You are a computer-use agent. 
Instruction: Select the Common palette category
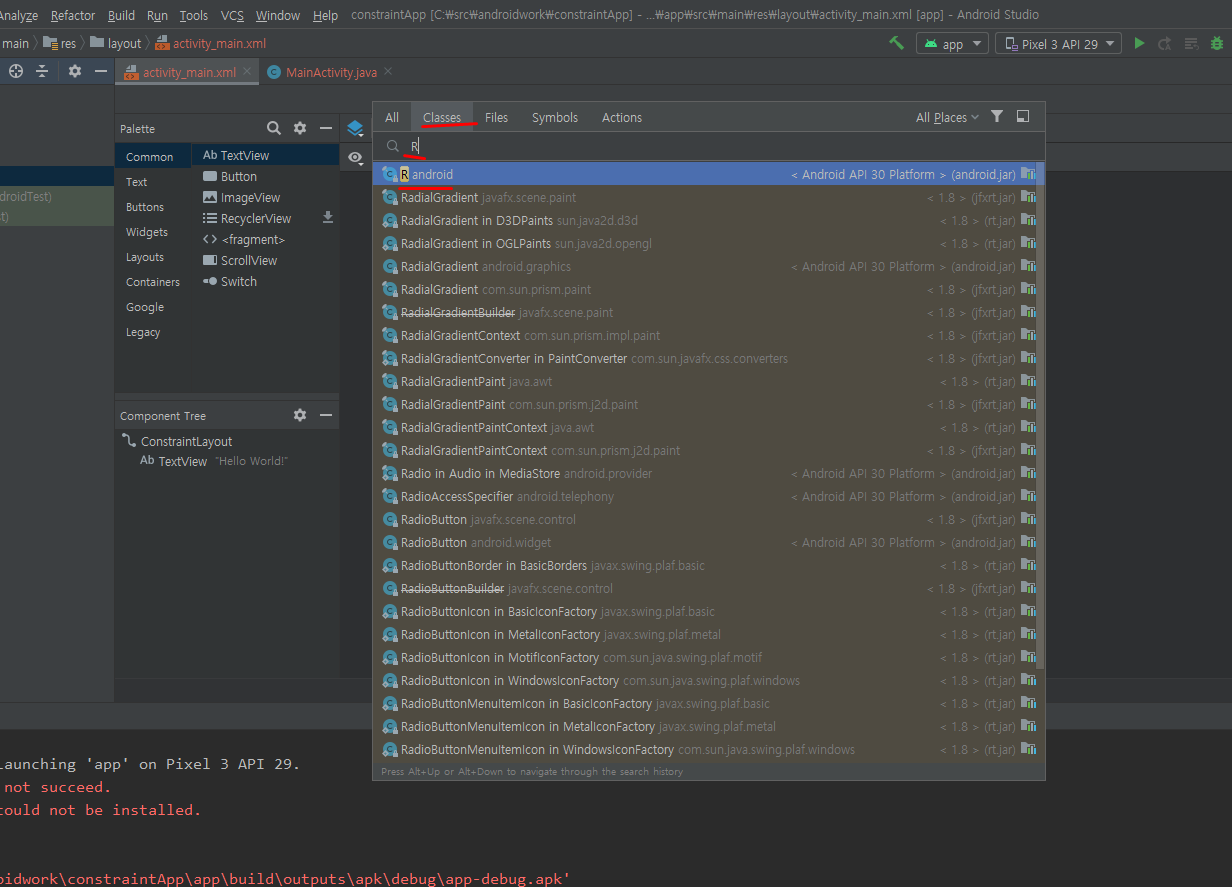153,157
